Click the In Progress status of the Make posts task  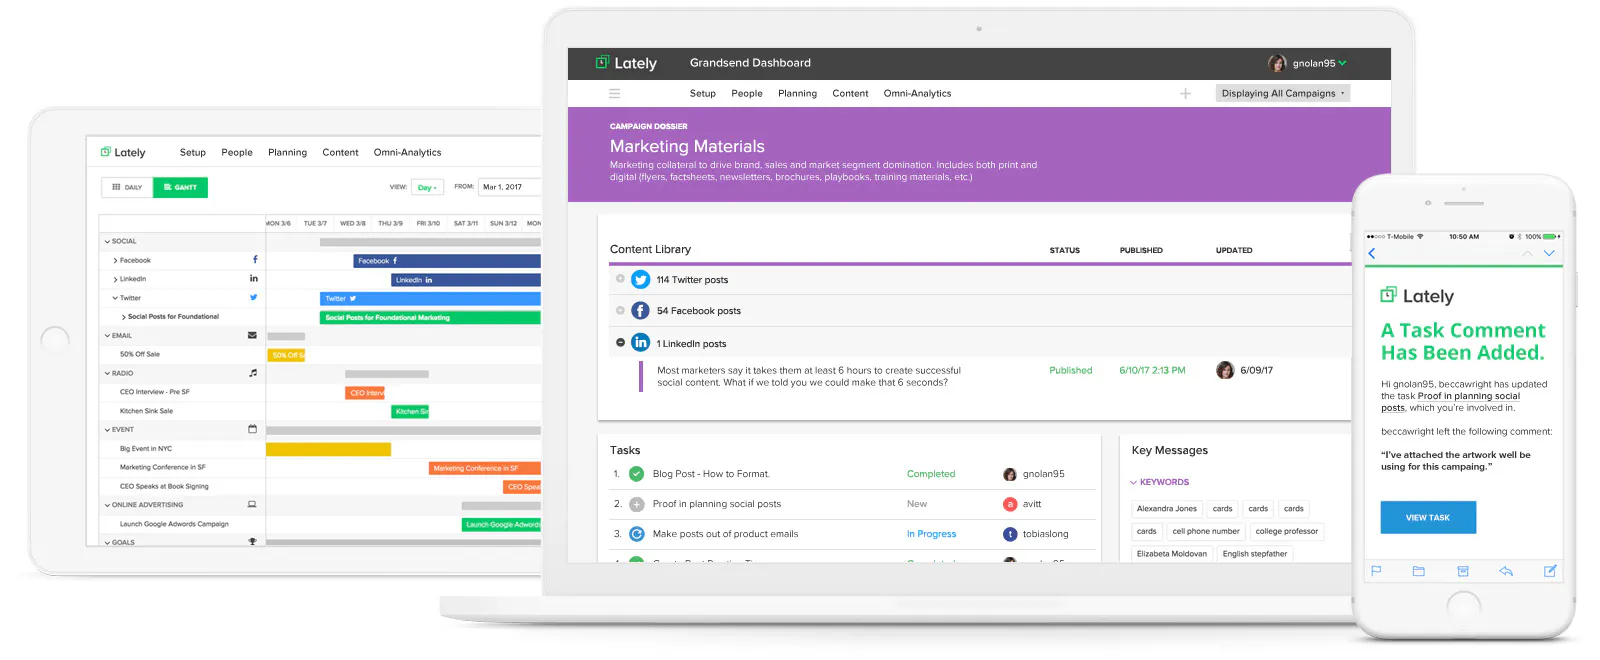(x=931, y=534)
